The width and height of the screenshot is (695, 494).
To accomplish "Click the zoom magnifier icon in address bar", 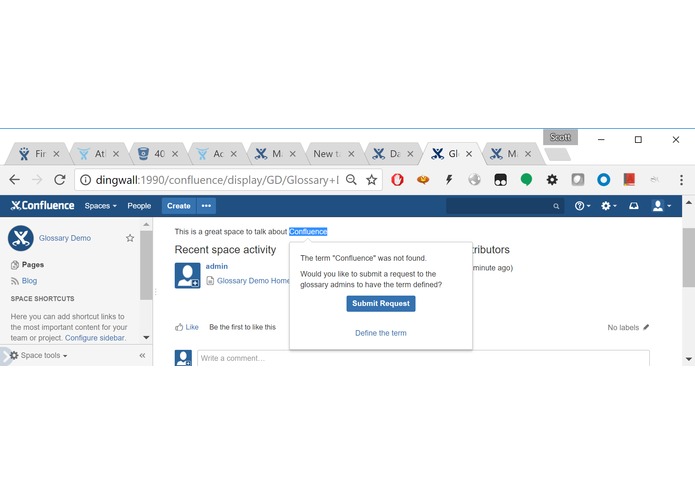I will coord(351,179).
